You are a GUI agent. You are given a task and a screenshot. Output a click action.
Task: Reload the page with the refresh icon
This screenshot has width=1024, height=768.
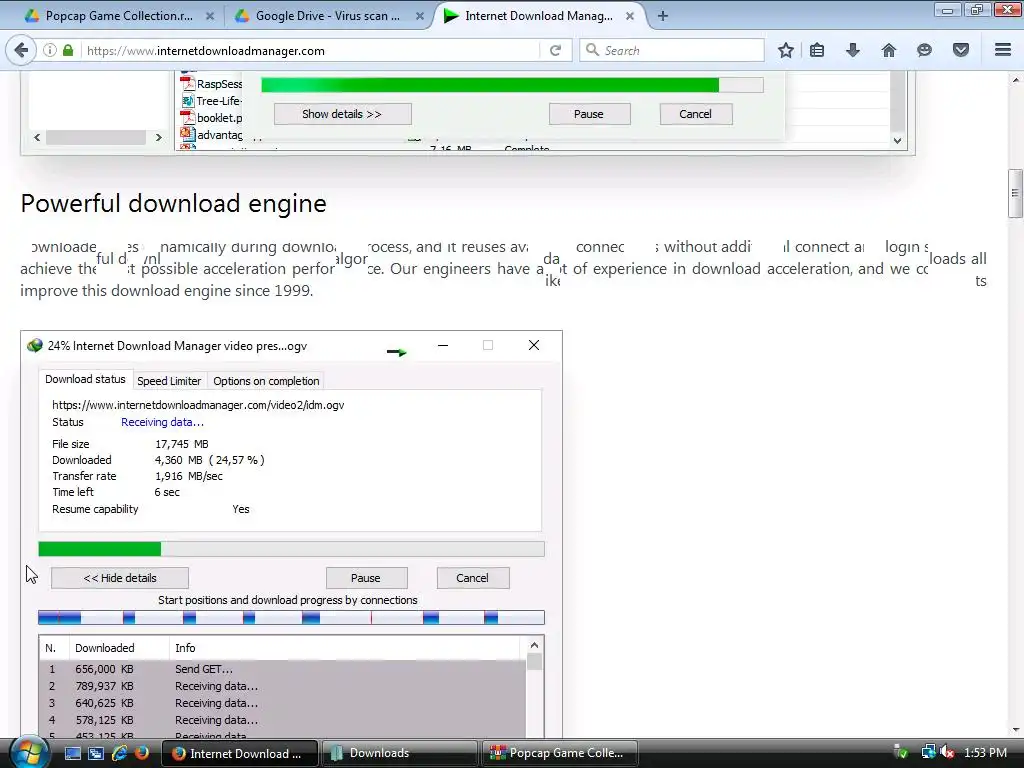tap(555, 50)
